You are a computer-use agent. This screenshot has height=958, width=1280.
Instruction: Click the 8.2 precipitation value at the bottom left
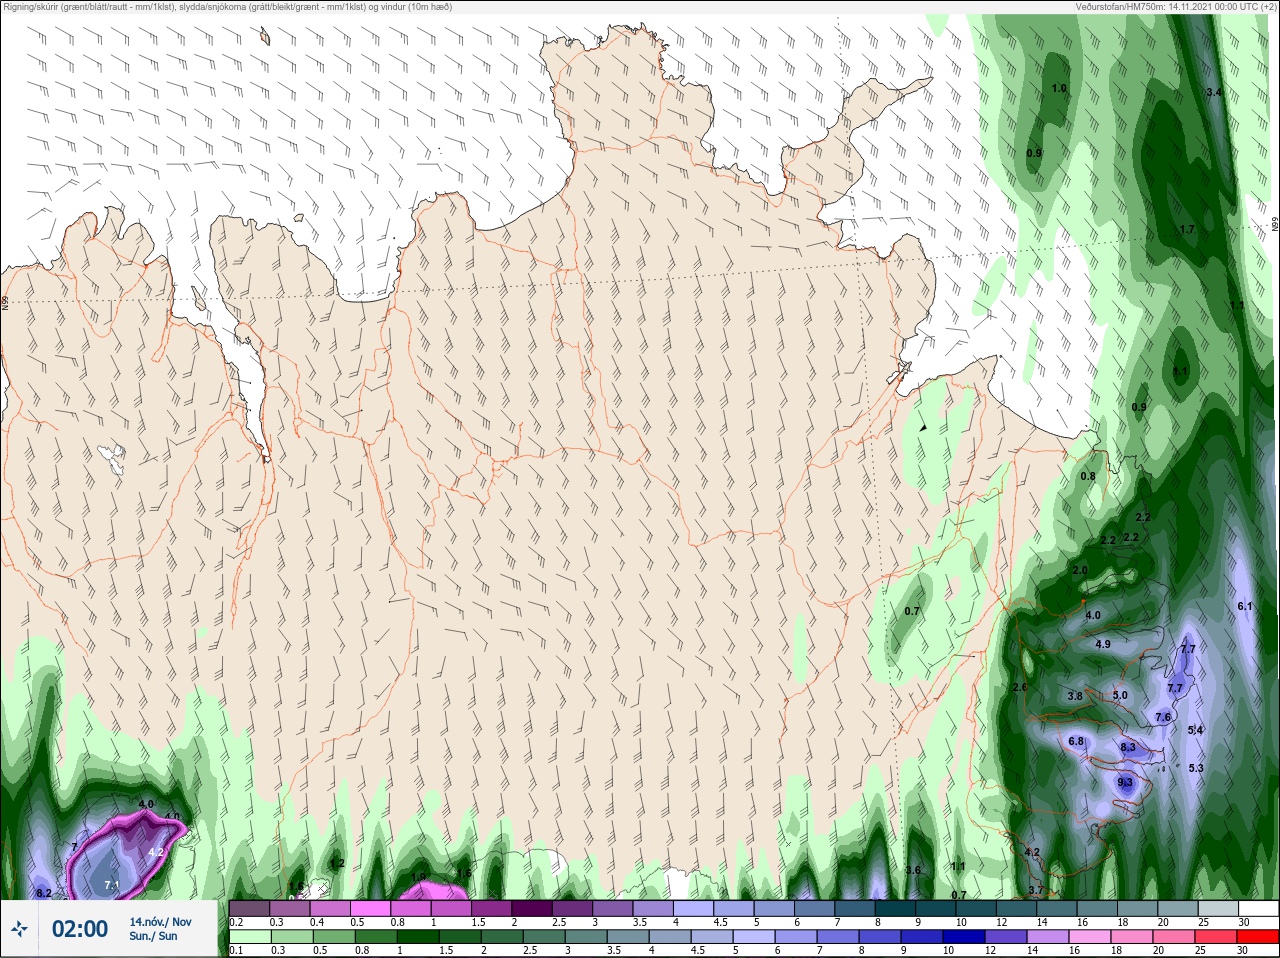pos(43,893)
